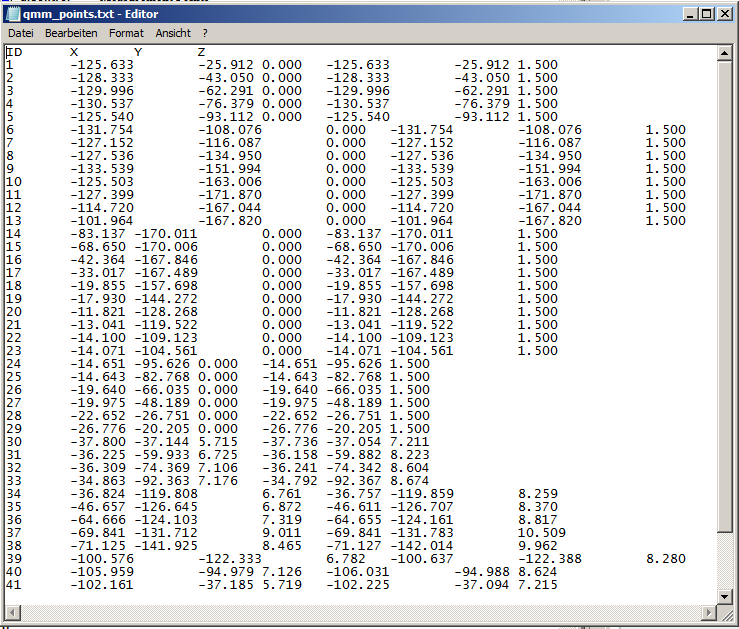Click the horizontal scrollbar track
739x629 pixels.
click(x=360, y=612)
